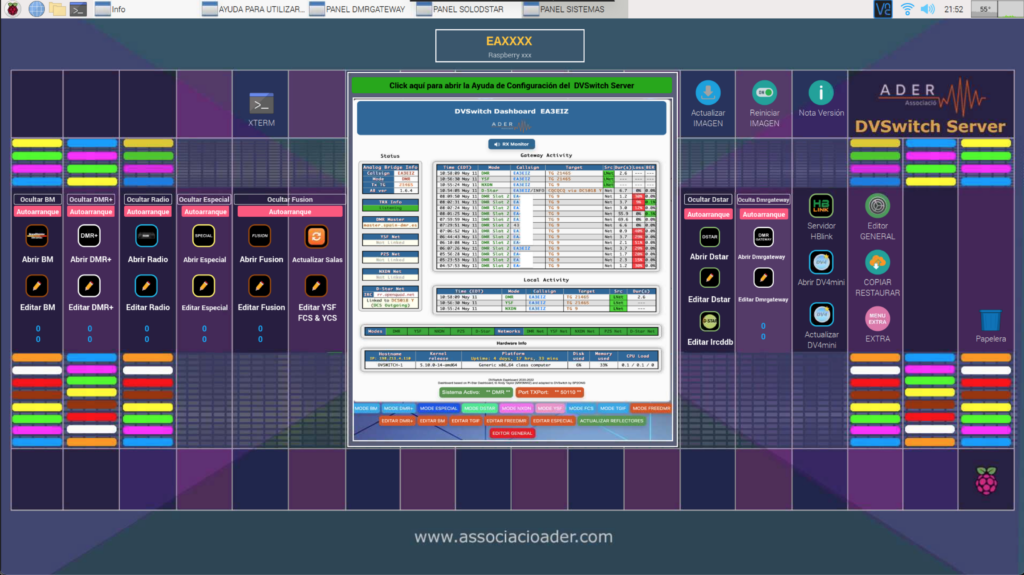This screenshot has height=575, width=1024.
Task: Hide the Radio panel via Ocultar Radio
Action: click(x=147, y=199)
